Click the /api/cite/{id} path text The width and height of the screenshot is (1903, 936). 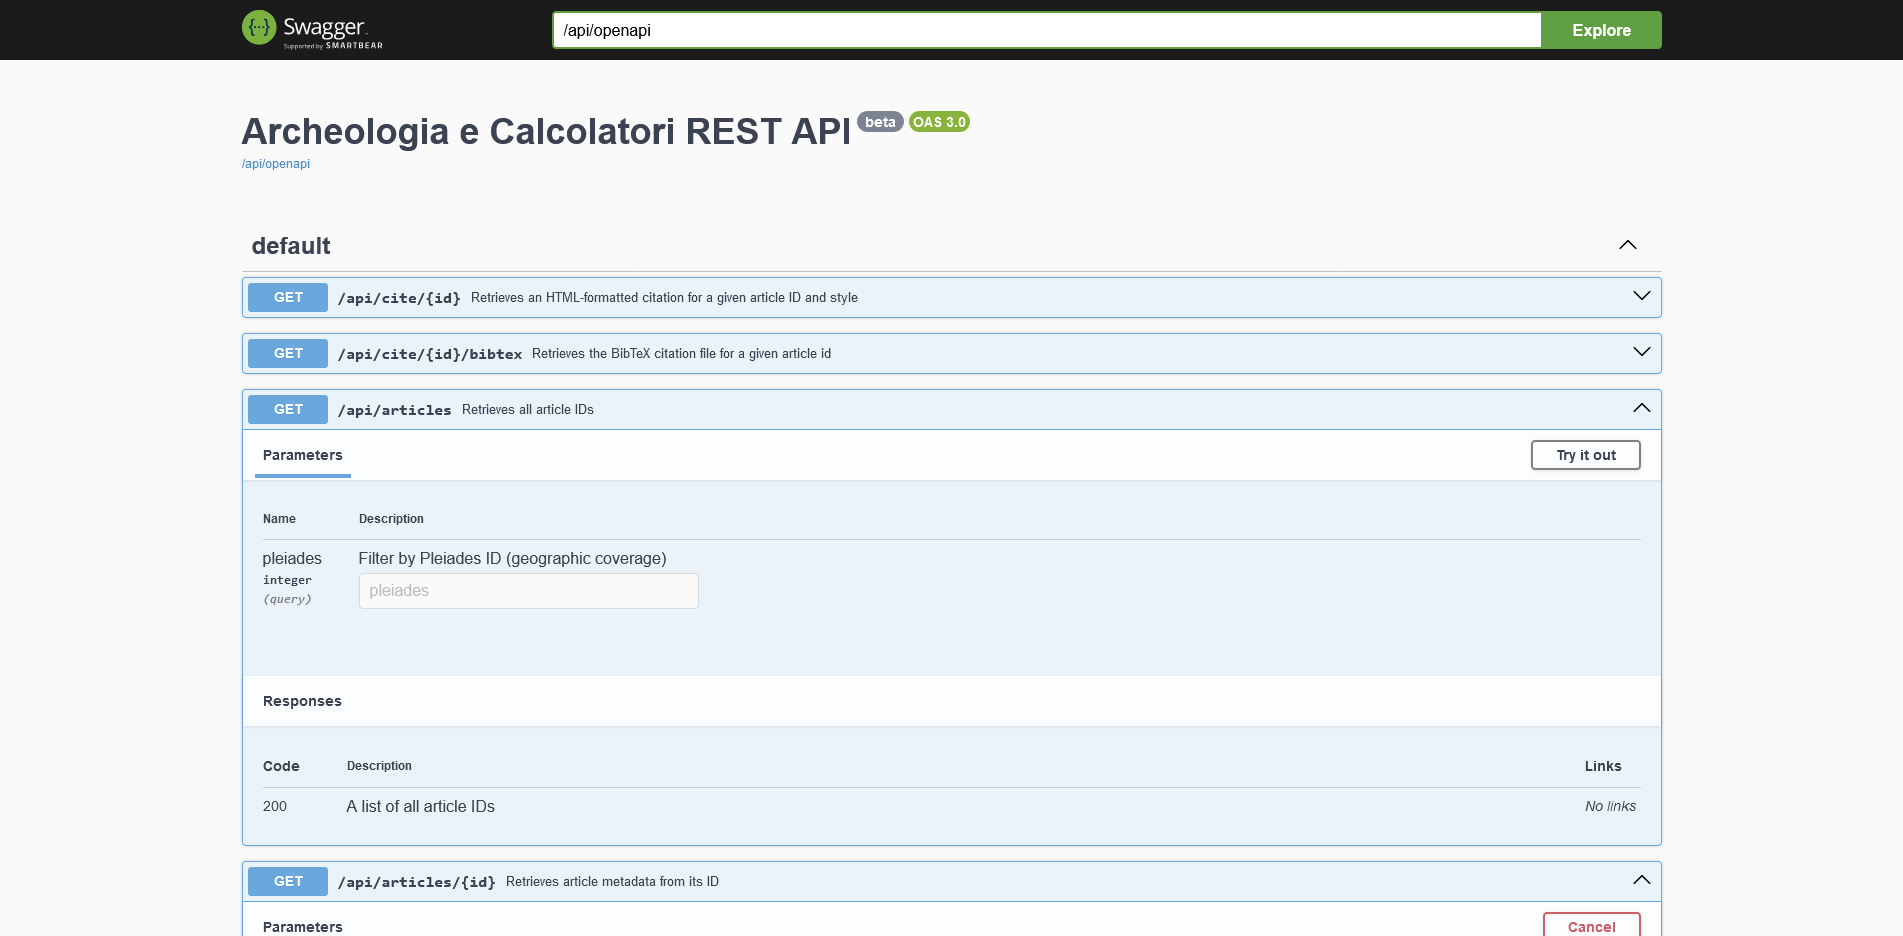399,298
